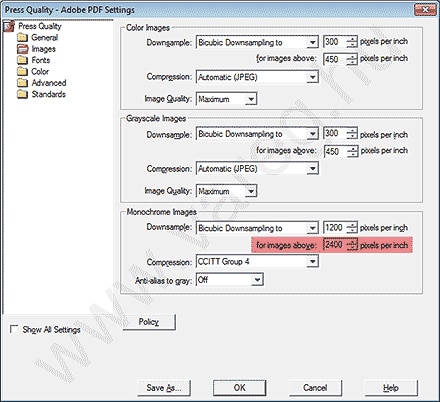Image resolution: width=440 pixels, height=402 pixels.
Task: Enable the Show All Settings checkbox
Action: pos(14,329)
